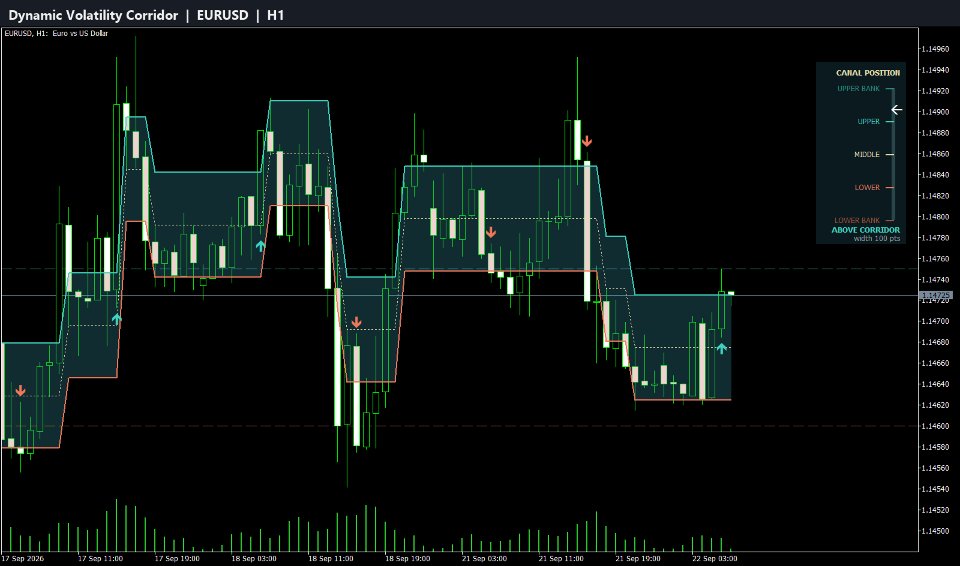The image size is (960, 566).
Task: Click the 1.14900 price axis label
Action: [x=934, y=112]
